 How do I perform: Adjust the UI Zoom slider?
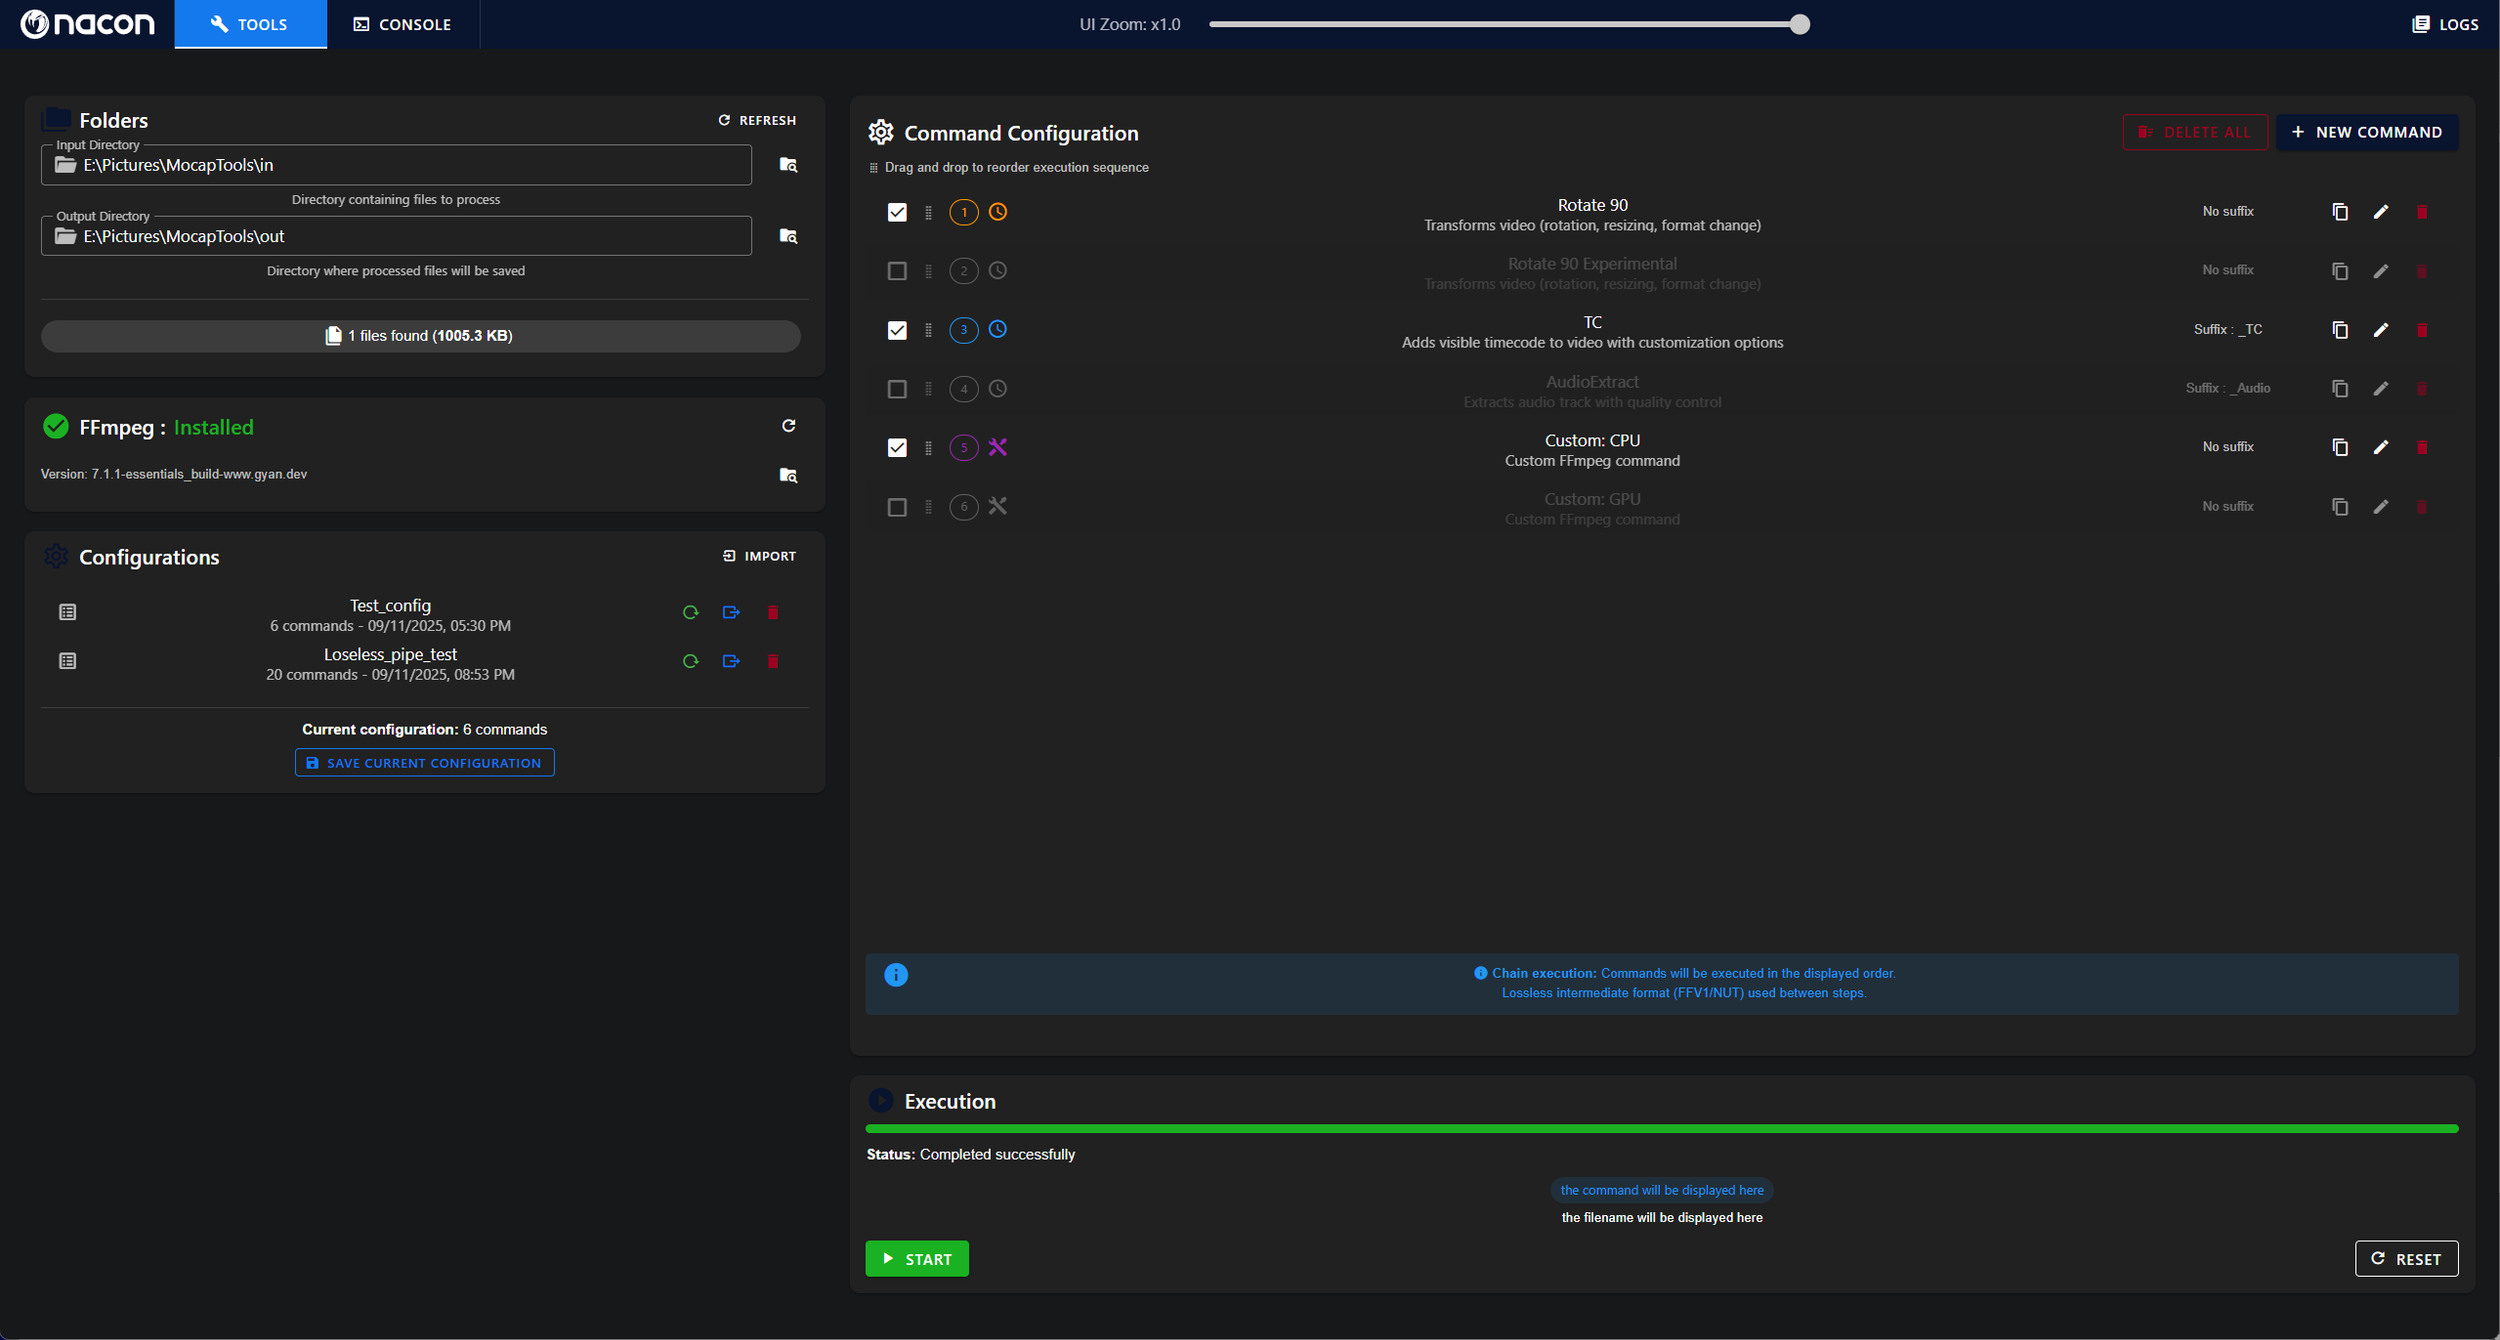1798,24
